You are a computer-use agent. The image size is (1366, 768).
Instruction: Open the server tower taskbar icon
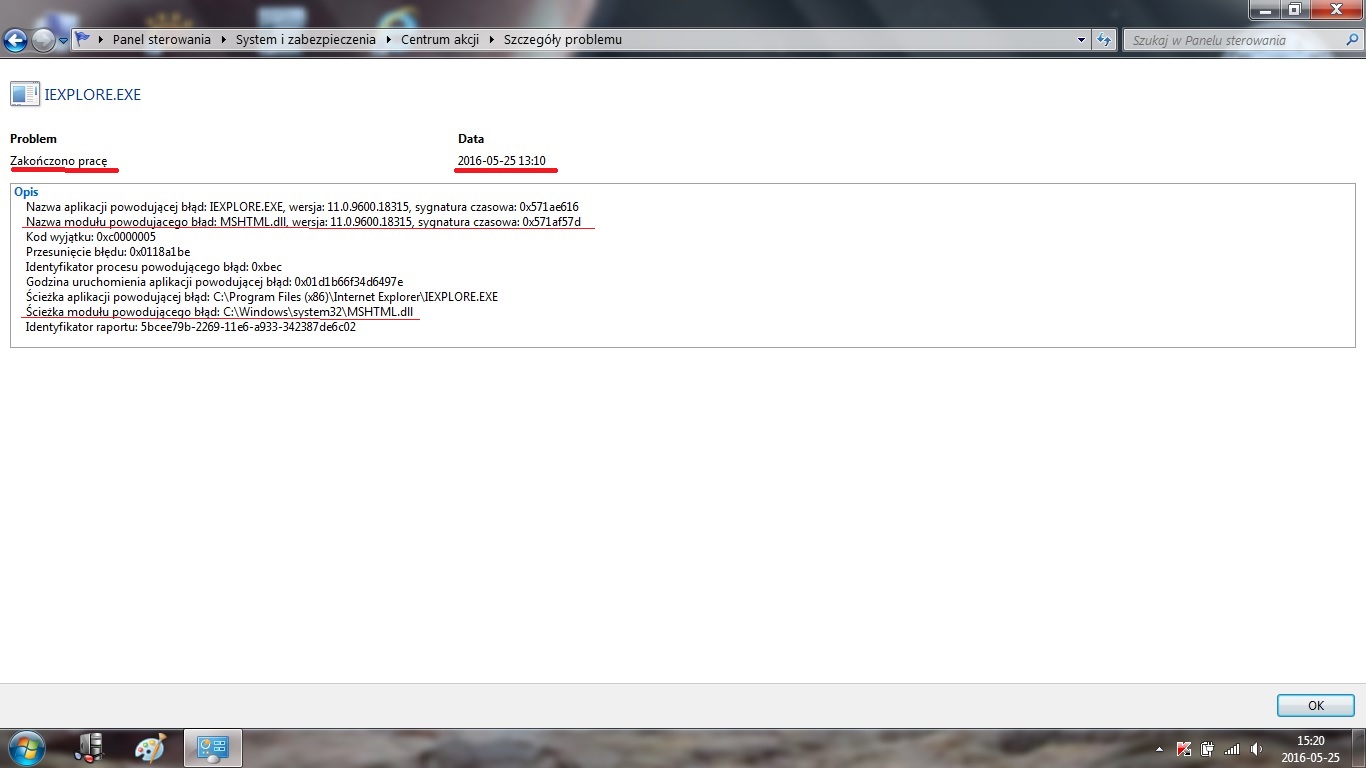(89, 748)
